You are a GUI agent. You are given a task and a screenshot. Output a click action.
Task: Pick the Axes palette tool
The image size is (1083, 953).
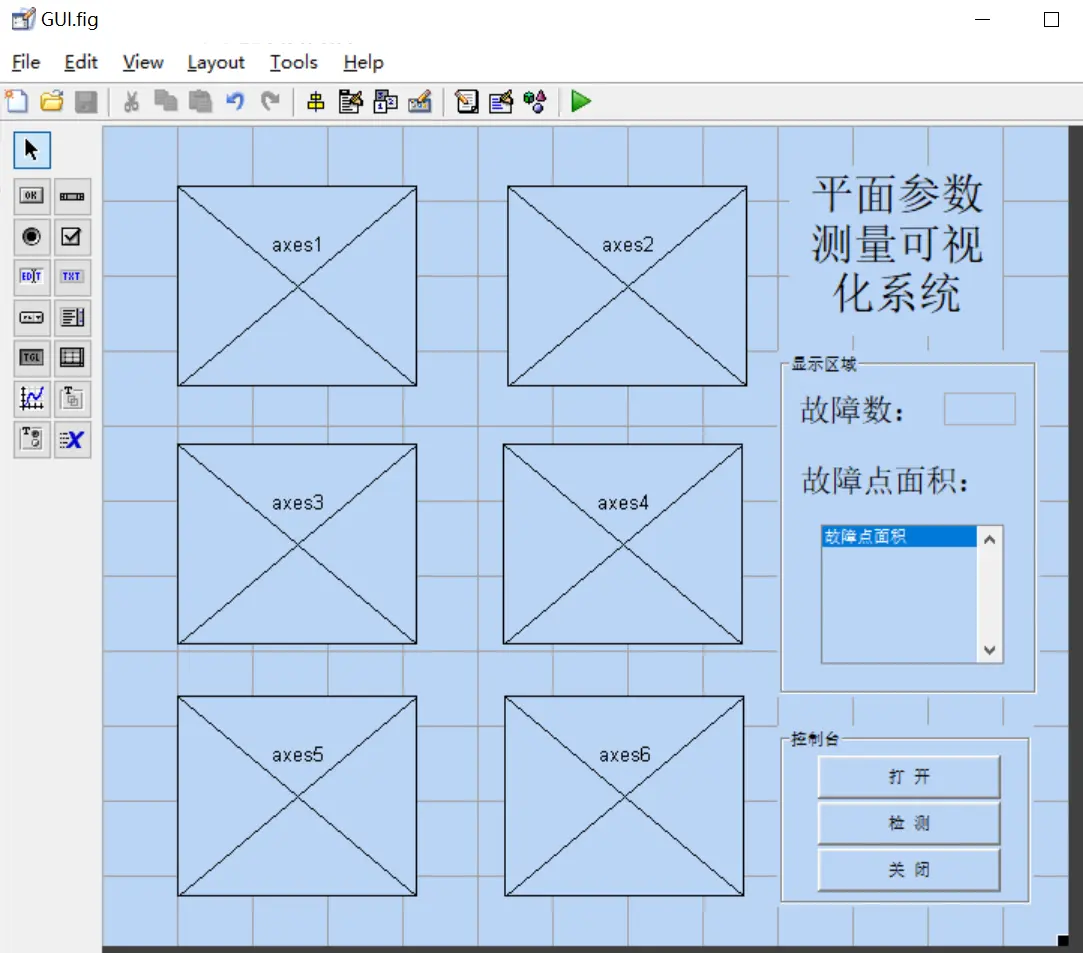click(32, 398)
